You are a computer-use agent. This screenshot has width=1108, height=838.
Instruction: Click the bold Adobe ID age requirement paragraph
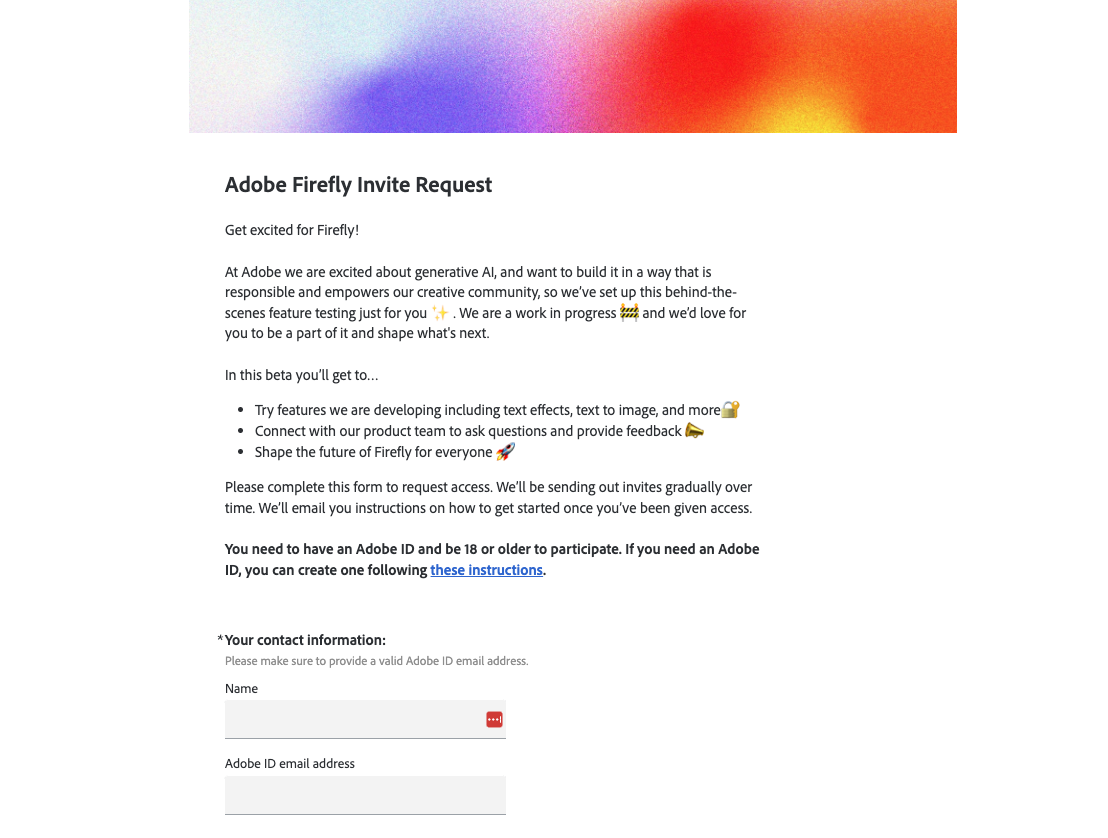pyautogui.click(x=490, y=559)
